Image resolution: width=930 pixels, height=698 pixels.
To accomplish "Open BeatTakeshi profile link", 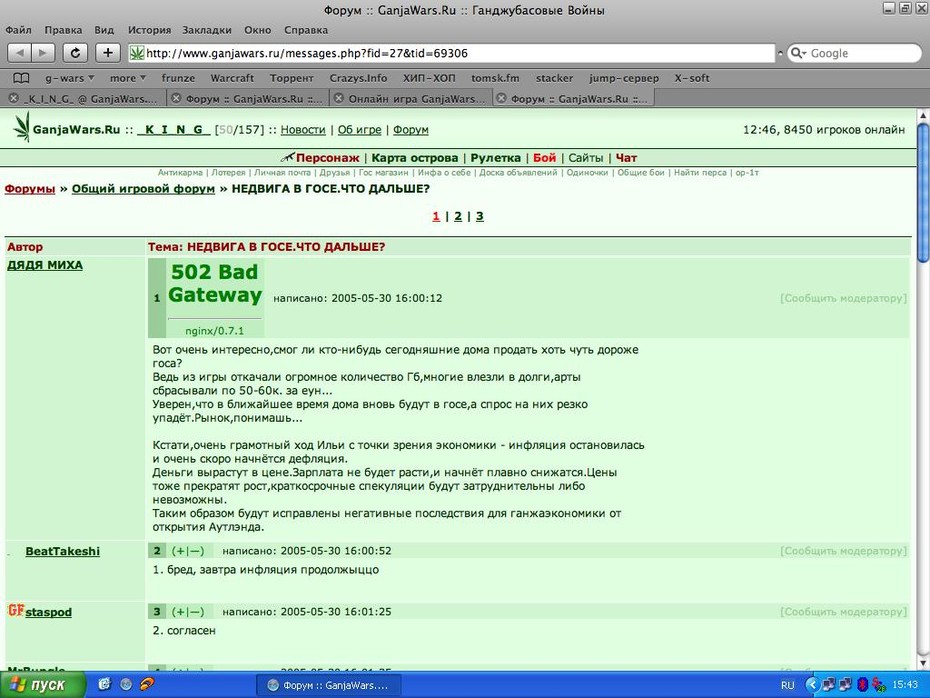I will coord(62,551).
